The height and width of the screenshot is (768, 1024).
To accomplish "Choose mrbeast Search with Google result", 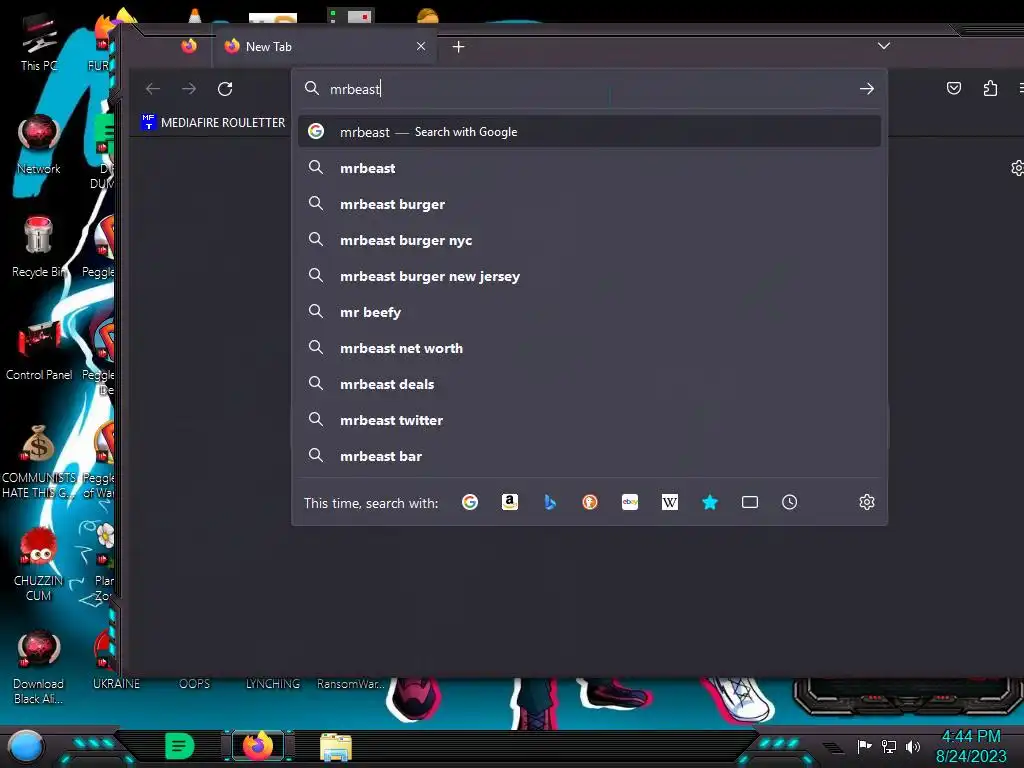I will coord(589,132).
